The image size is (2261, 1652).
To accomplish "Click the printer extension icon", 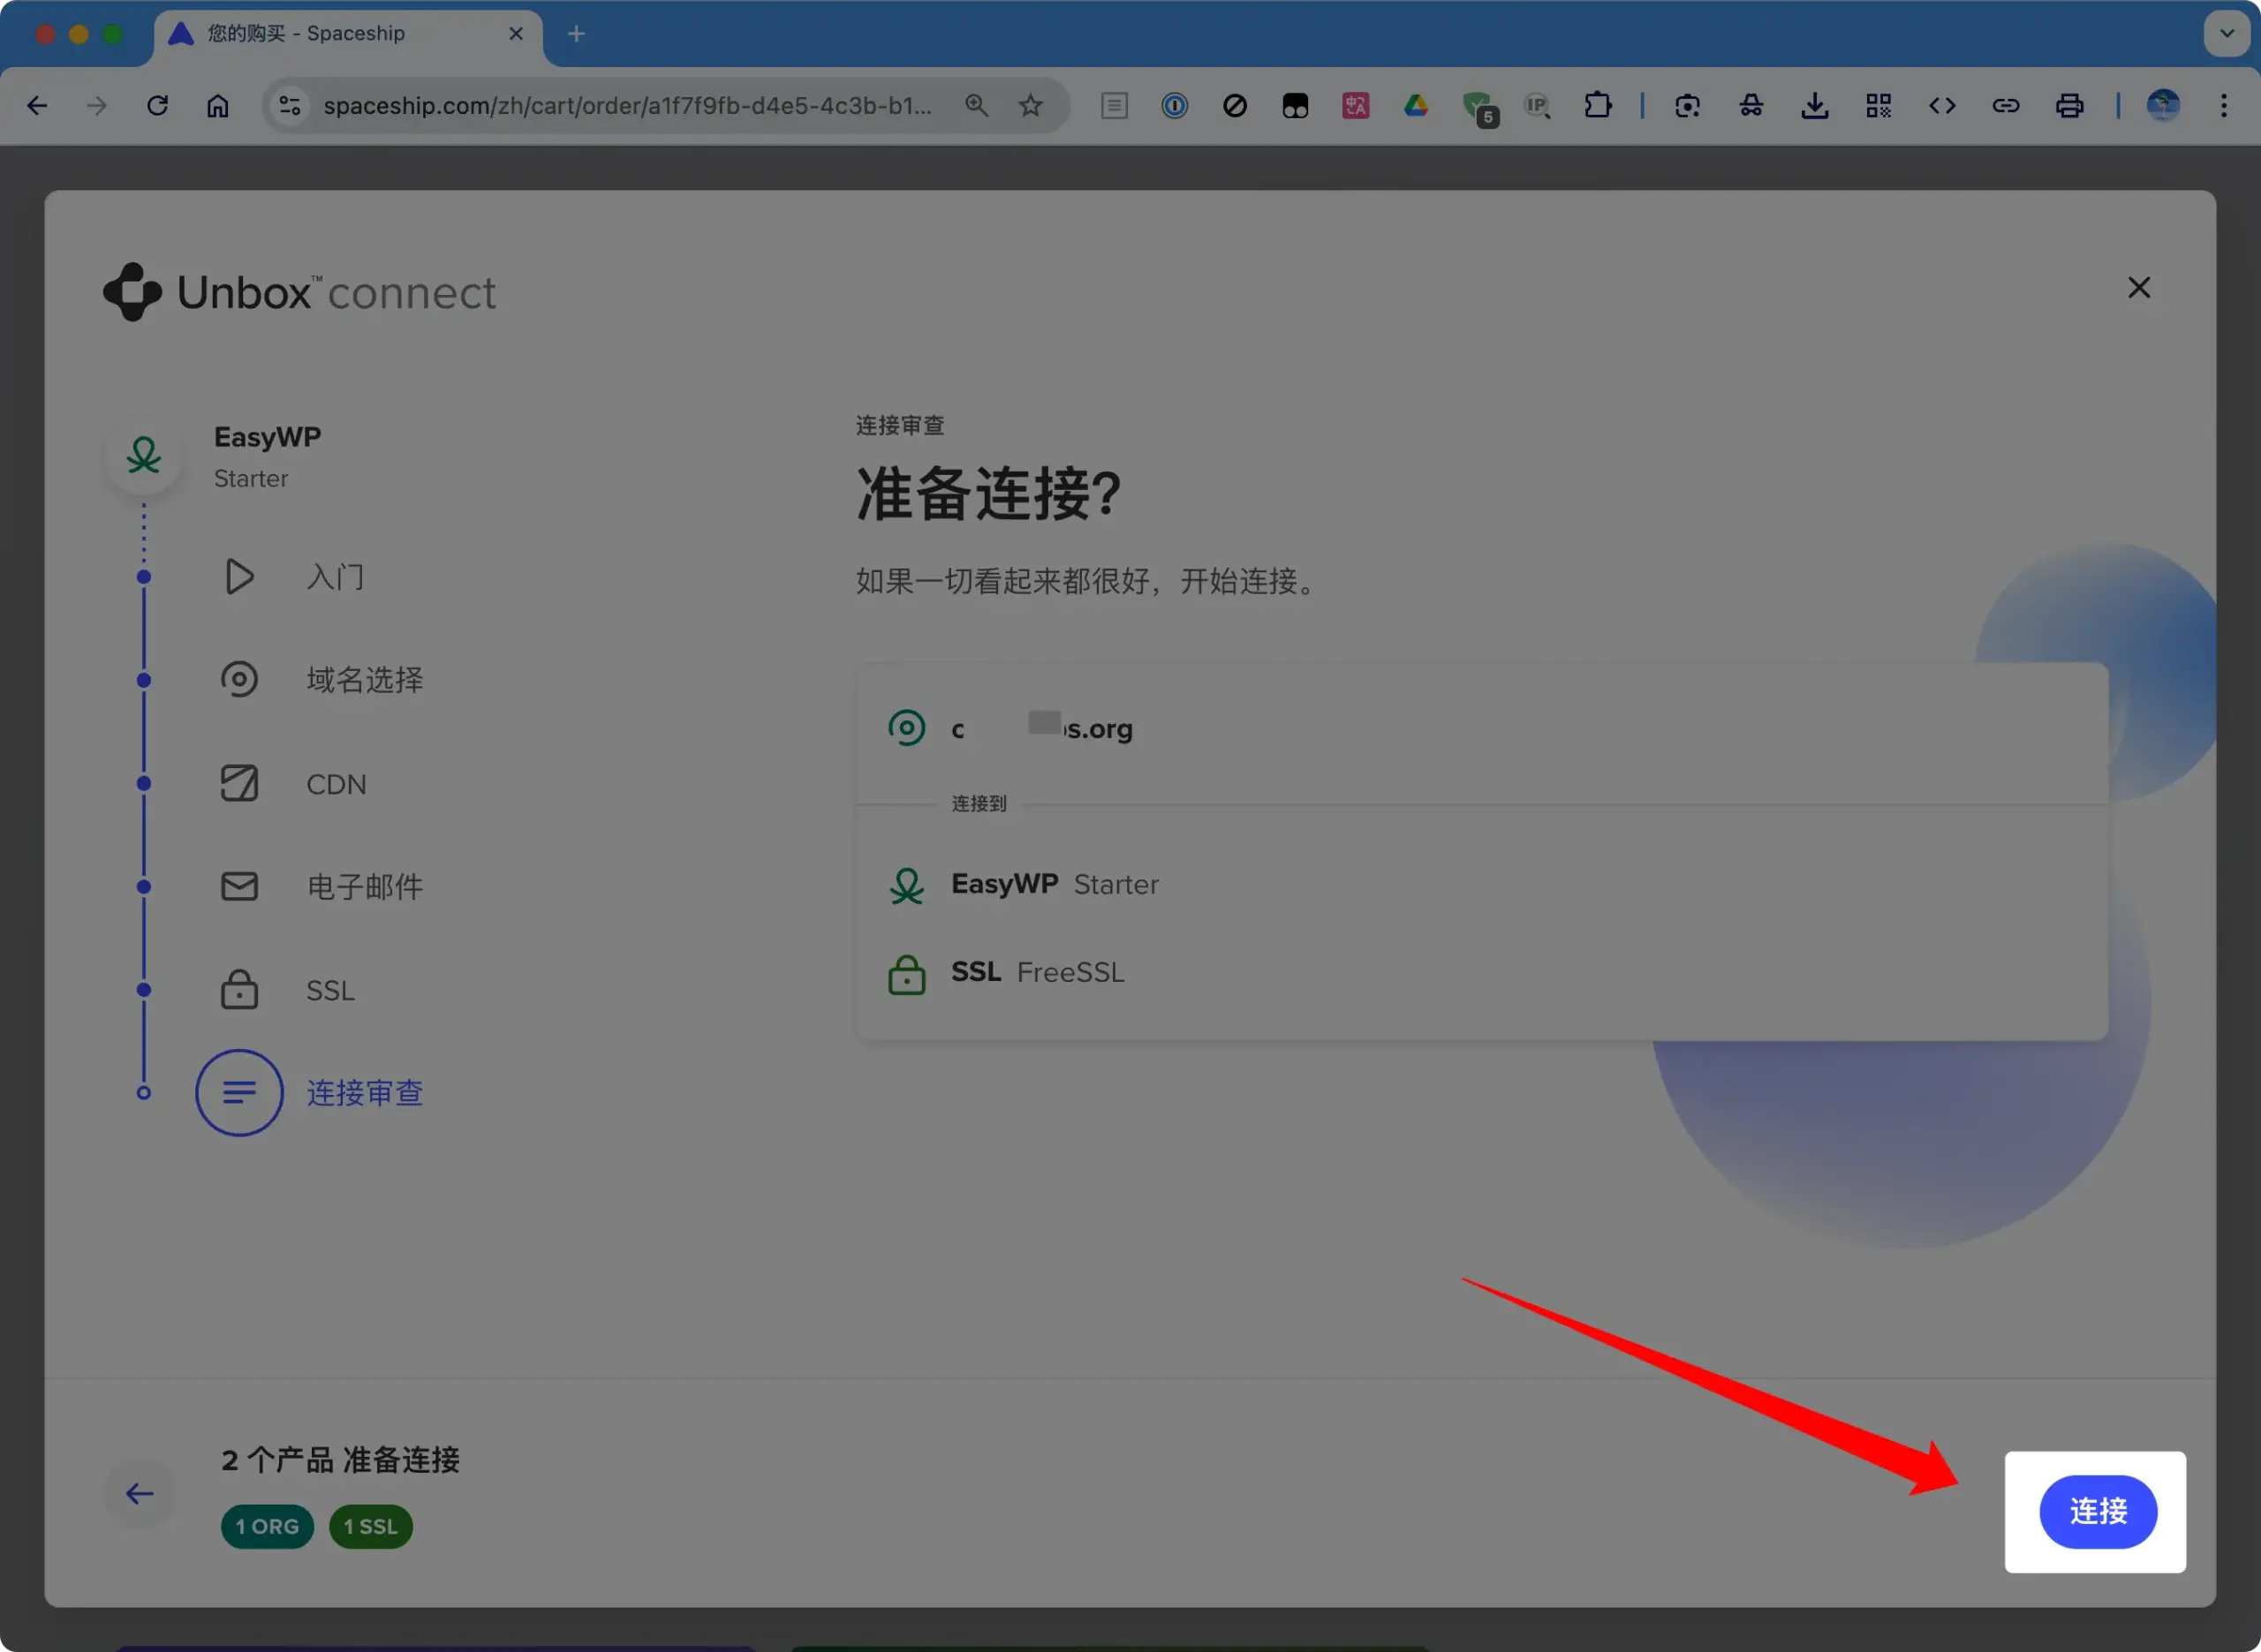I will click(2069, 105).
